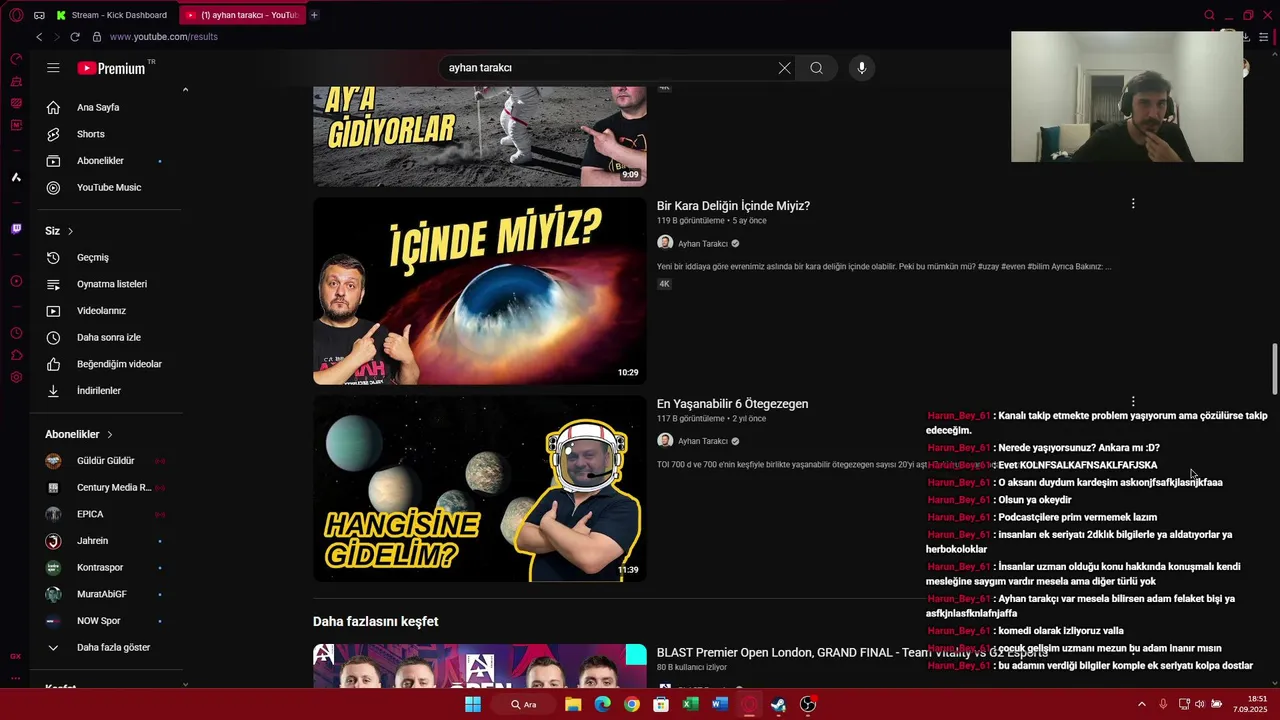Start voice search with the microphone

861,68
